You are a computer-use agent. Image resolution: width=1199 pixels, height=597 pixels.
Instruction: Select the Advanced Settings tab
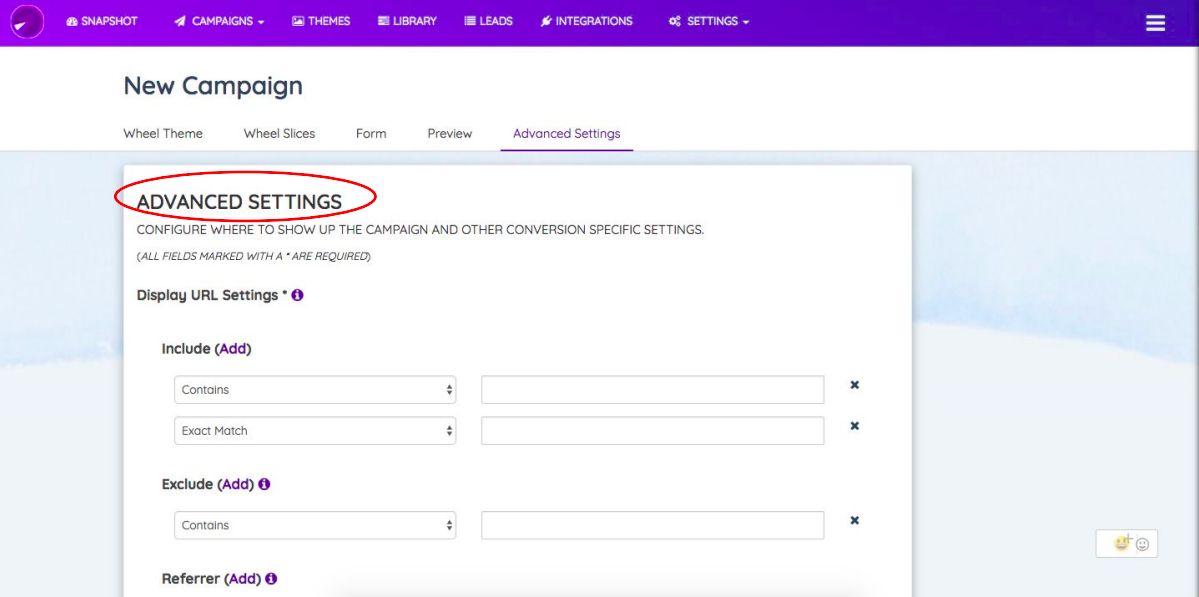[x=567, y=134]
